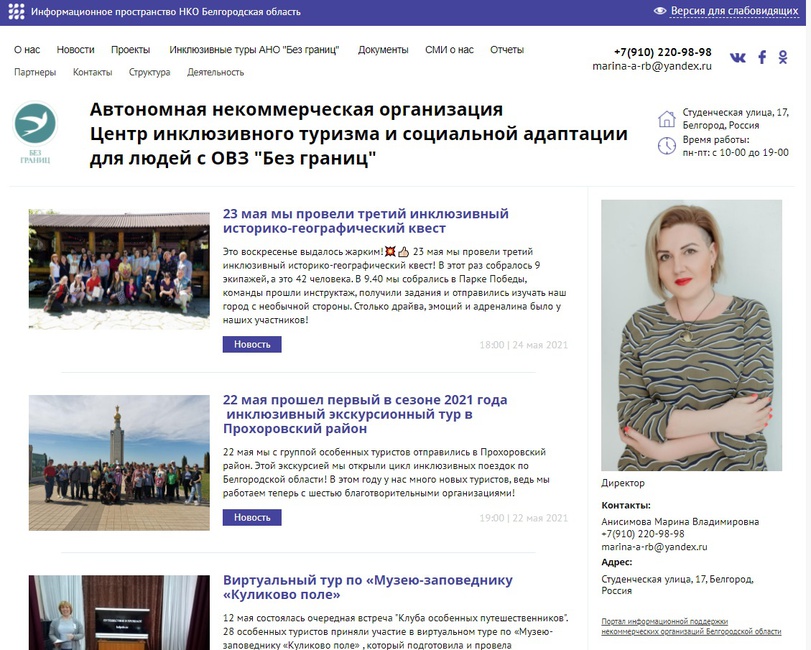The image size is (811, 650).
Task: Click the name Анисимова Марина Владимировна
Action: 680,521
